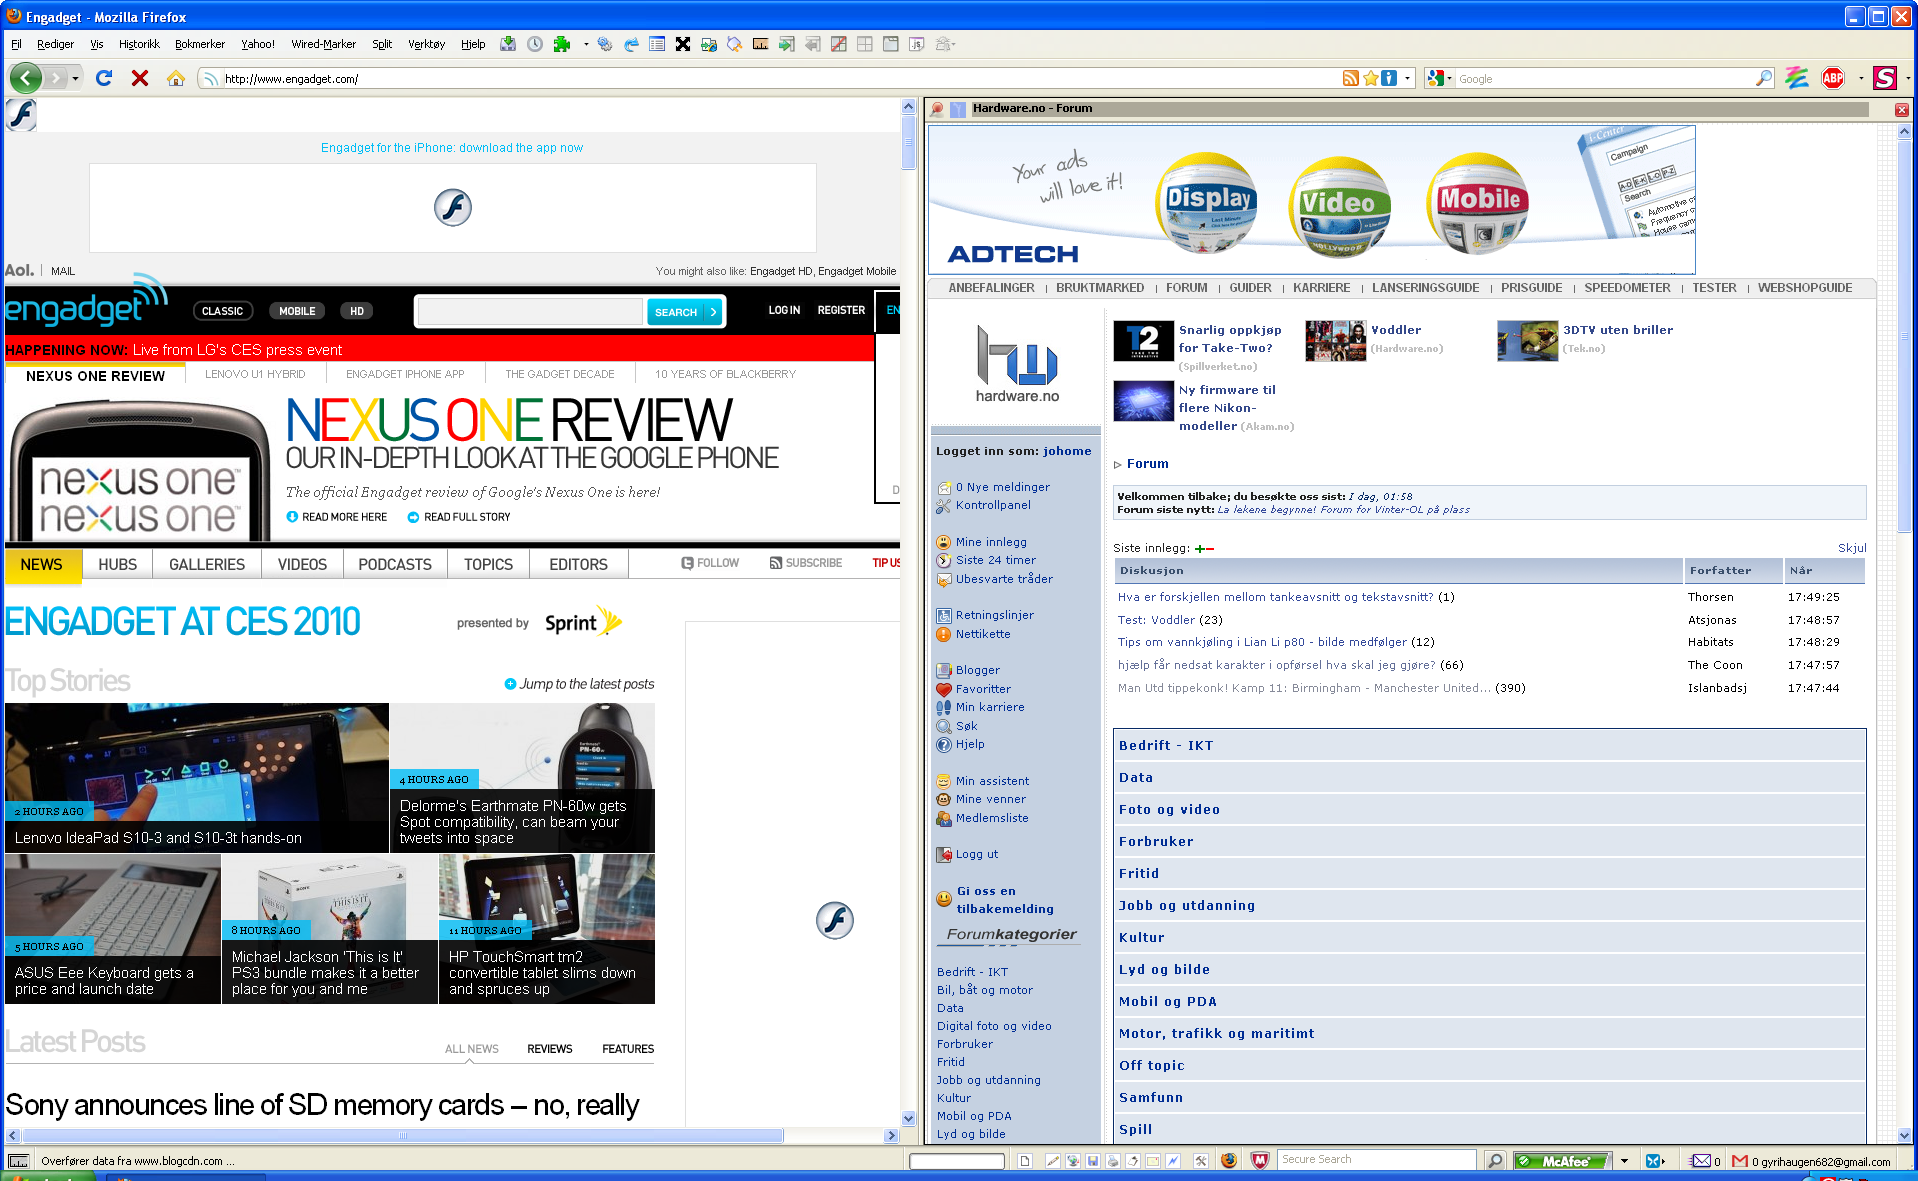Image resolution: width=1918 pixels, height=1181 pixels.
Task: Open the McAfee status dropdown arrow
Action: tap(1624, 1161)
